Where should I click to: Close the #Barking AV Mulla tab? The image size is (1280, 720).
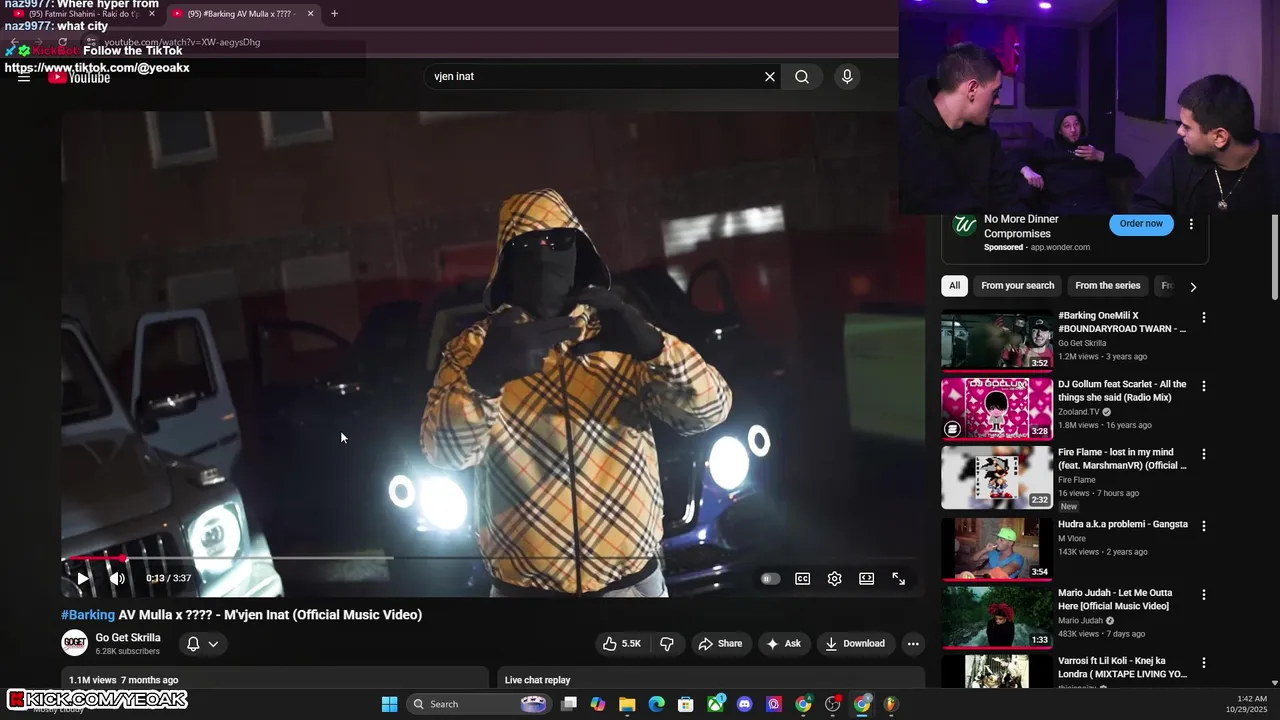(310, 14)
